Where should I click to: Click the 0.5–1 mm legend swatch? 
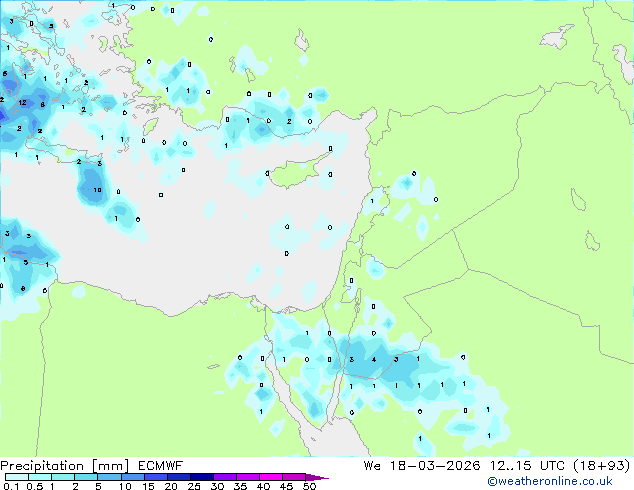[40, 477]
